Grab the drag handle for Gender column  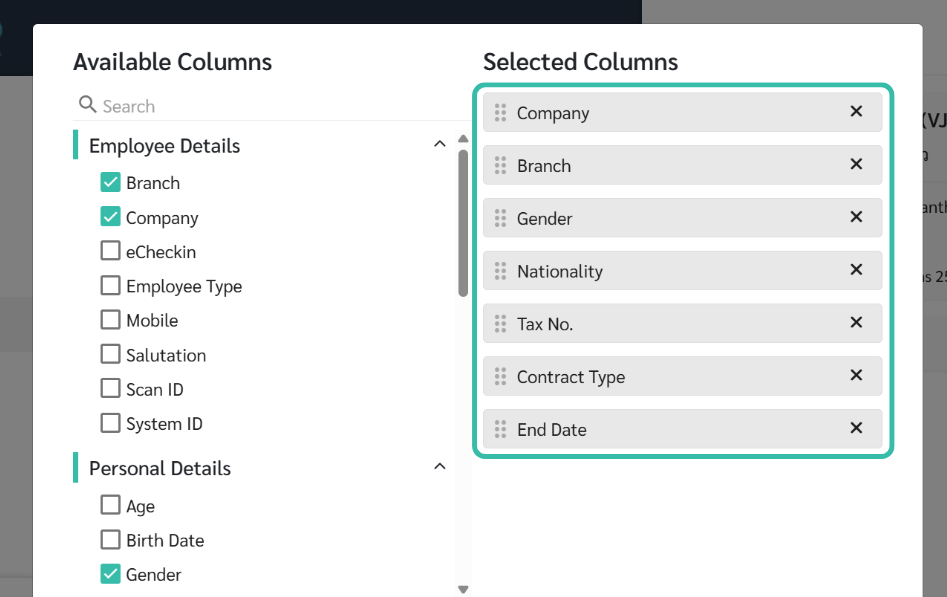pyautogui.click(x=500, y=218)
